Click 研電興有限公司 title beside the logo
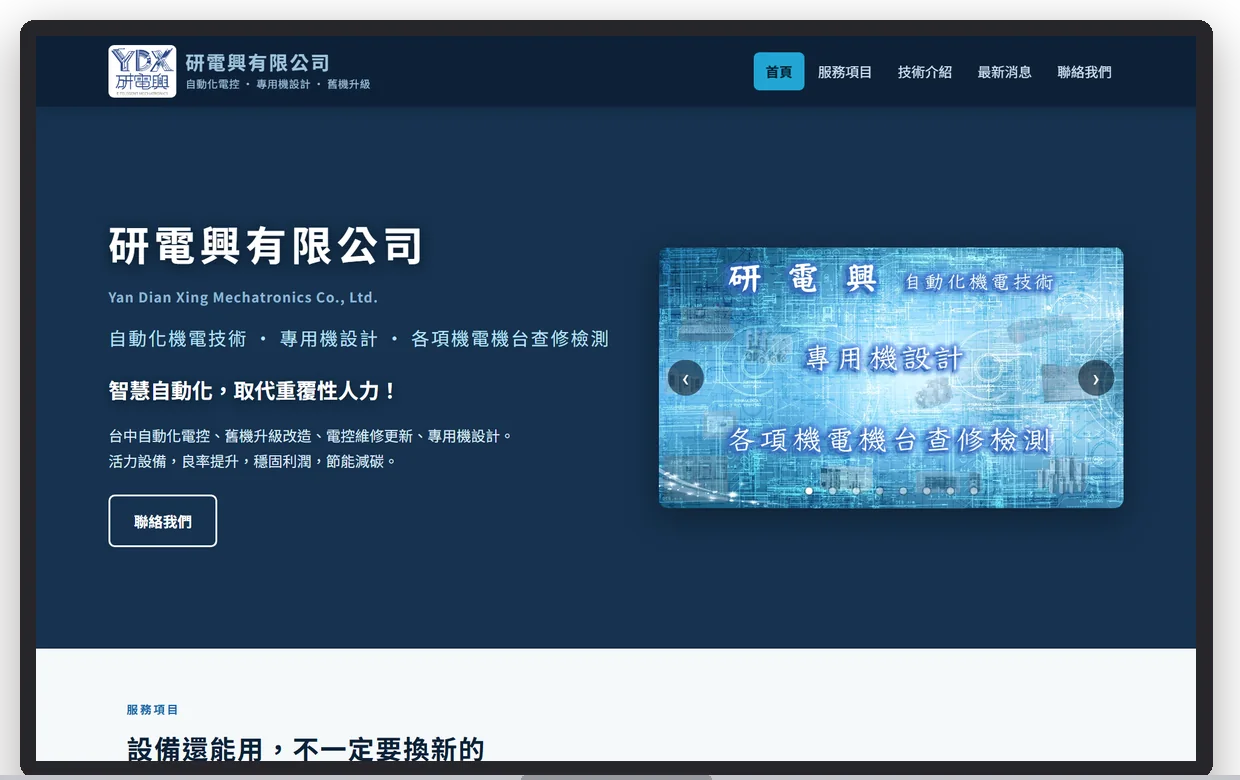The image size is (1240, 780). tap(257, 63)
